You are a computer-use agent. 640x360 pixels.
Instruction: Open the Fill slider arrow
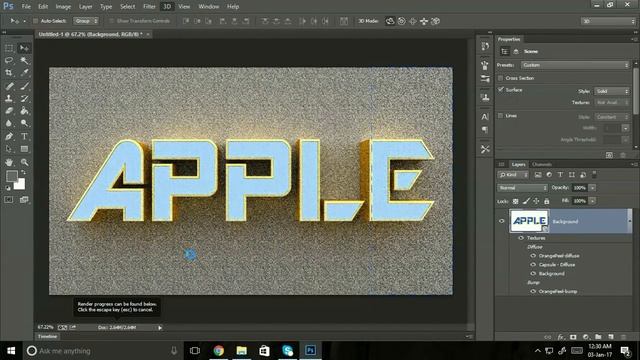click(x=593, y=201)
